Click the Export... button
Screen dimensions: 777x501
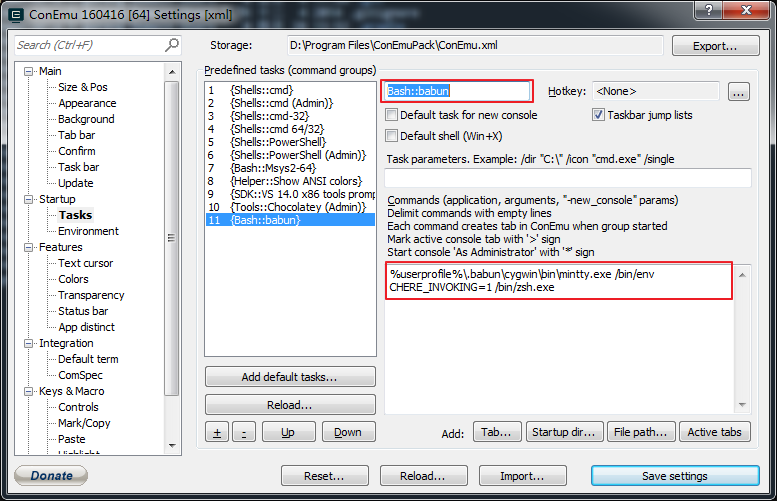coord(715,46)
